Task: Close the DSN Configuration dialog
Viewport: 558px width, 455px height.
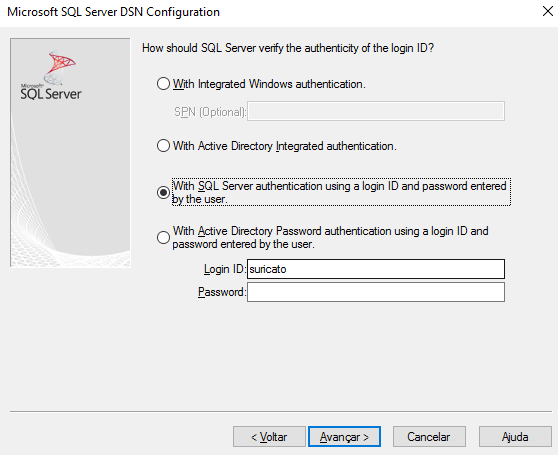Action: click(548, 11)
